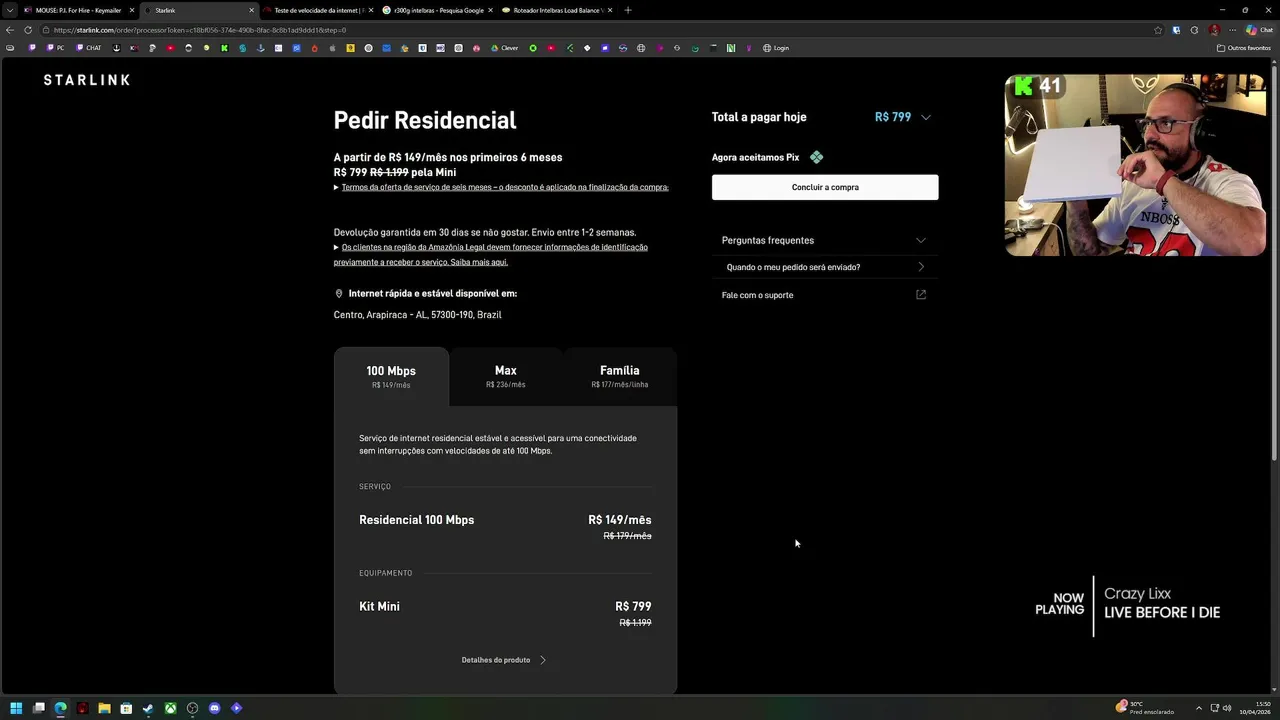
Task: Click Concluir a compra button
Action: pos(825,187)
